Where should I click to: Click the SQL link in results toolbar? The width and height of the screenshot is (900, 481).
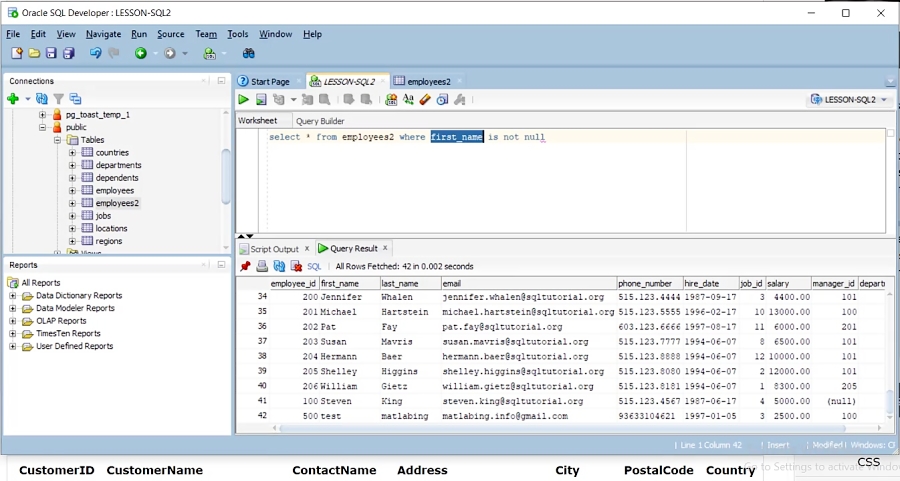coord(314,267)
